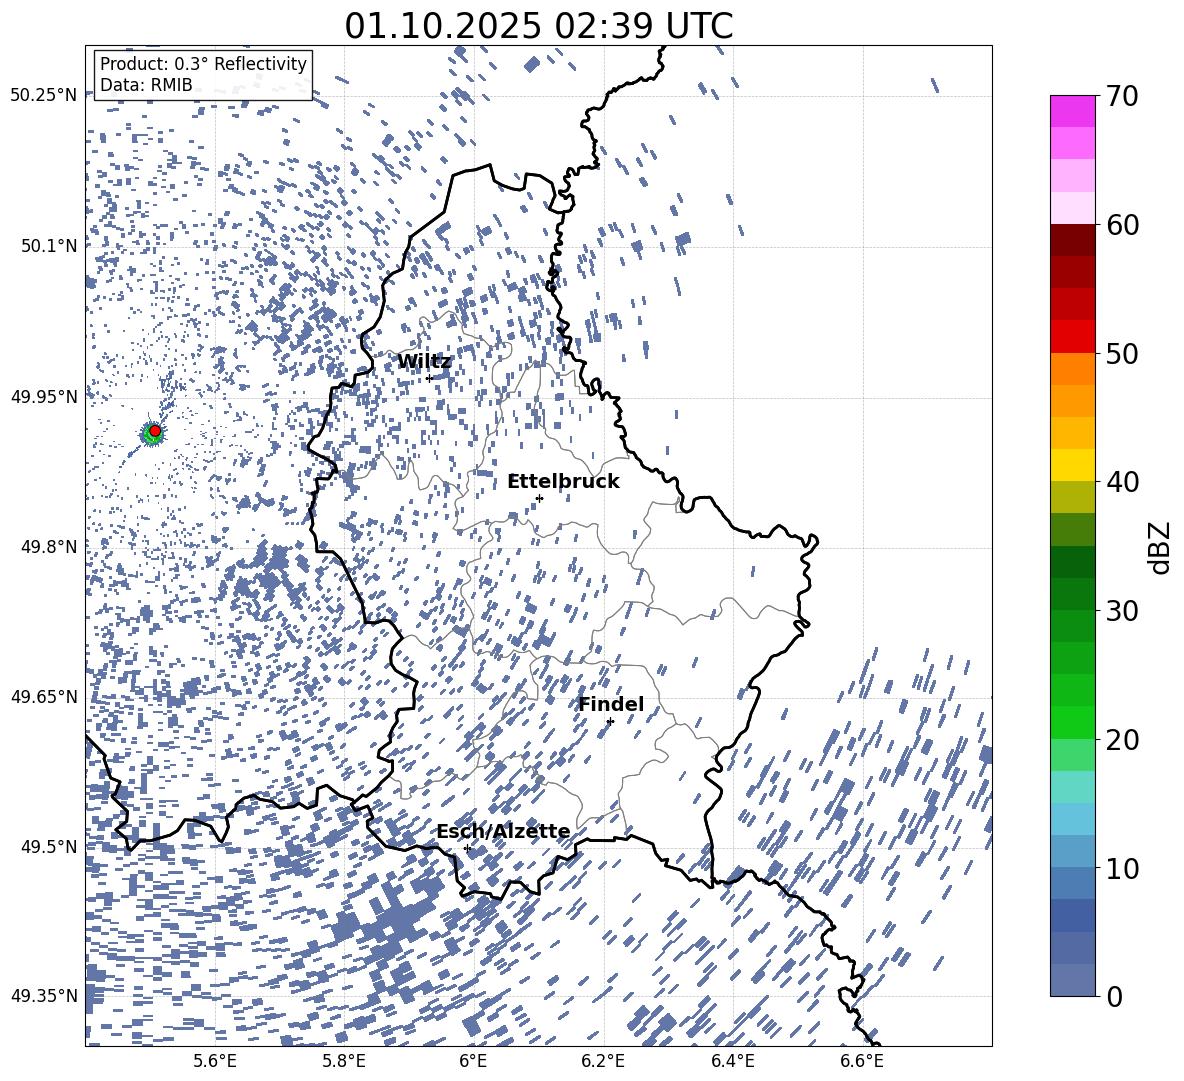The height and width of the screenshot is (1081, 1184).
Task: Click the Wiltz station cross marker
Action: [429, 378]
